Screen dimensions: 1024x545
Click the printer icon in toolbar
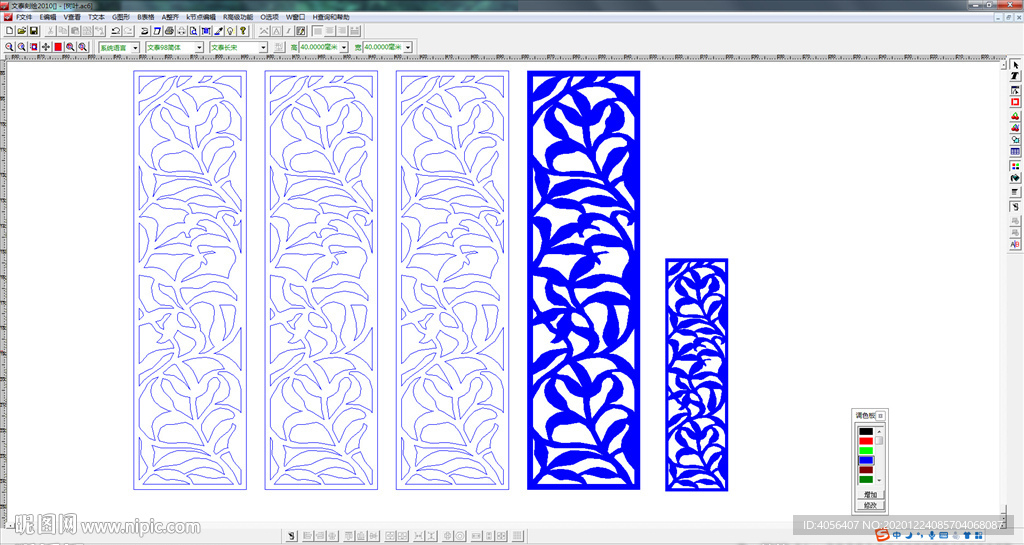click(x=169, y=31)
